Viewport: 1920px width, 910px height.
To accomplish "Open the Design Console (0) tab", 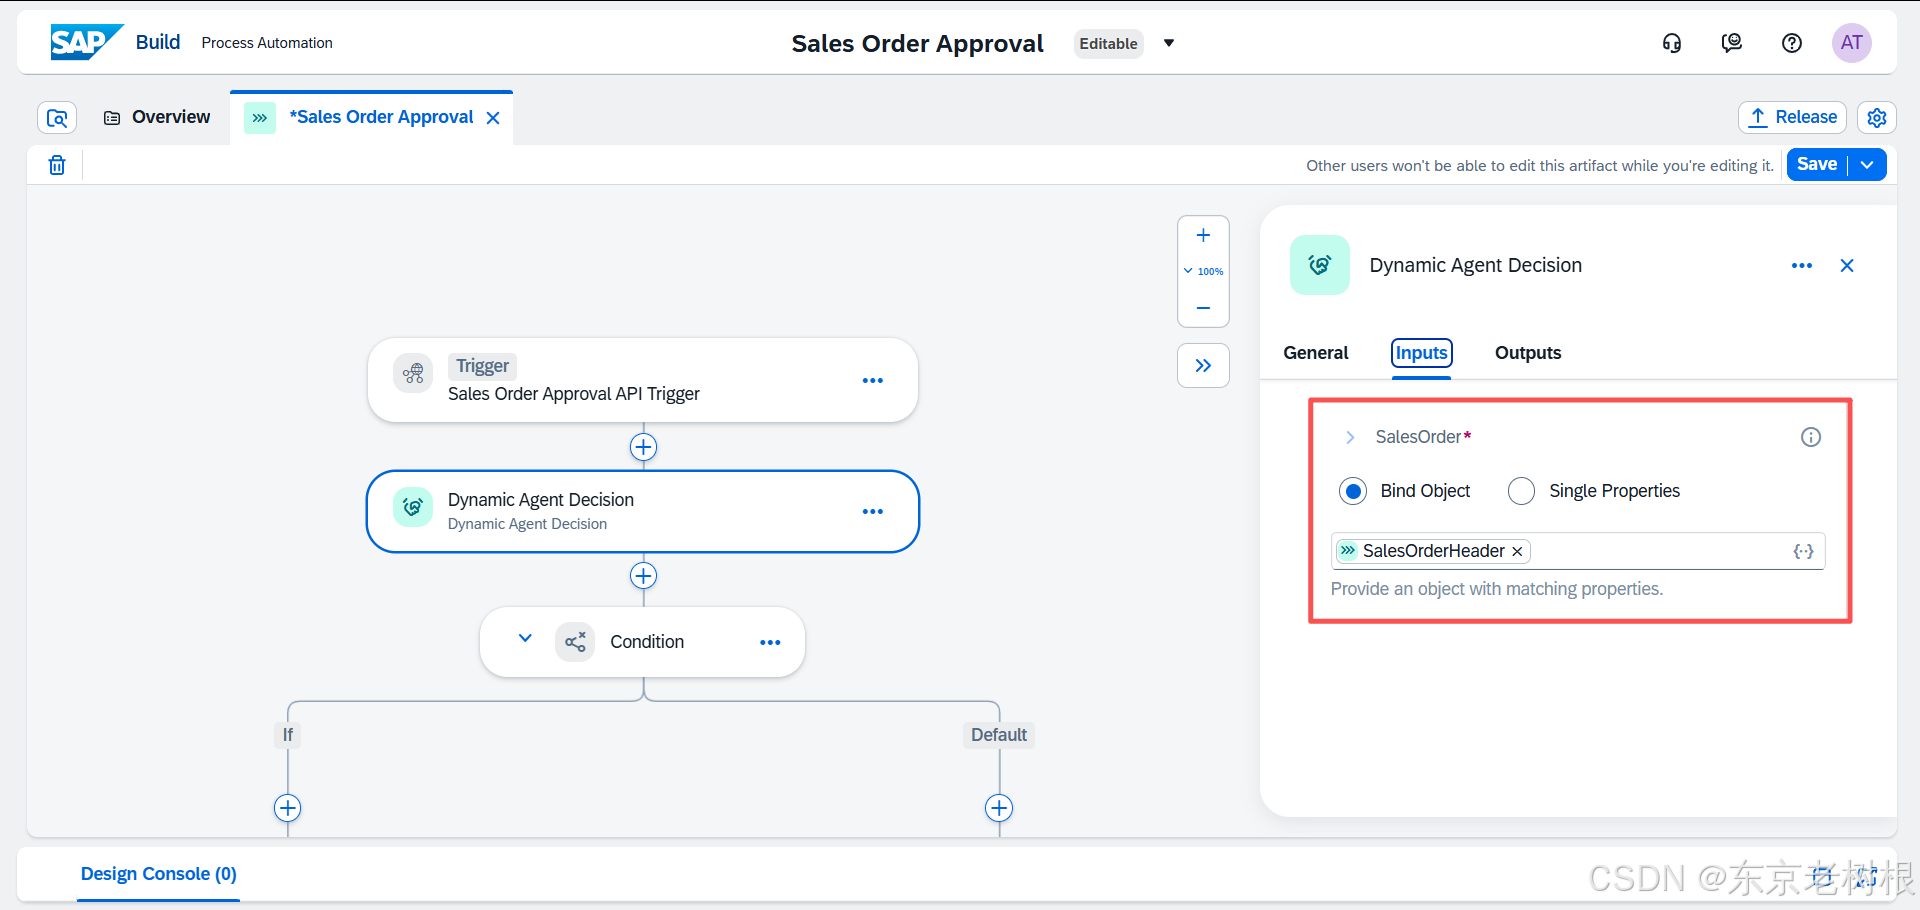I will (x=158, y=874).
